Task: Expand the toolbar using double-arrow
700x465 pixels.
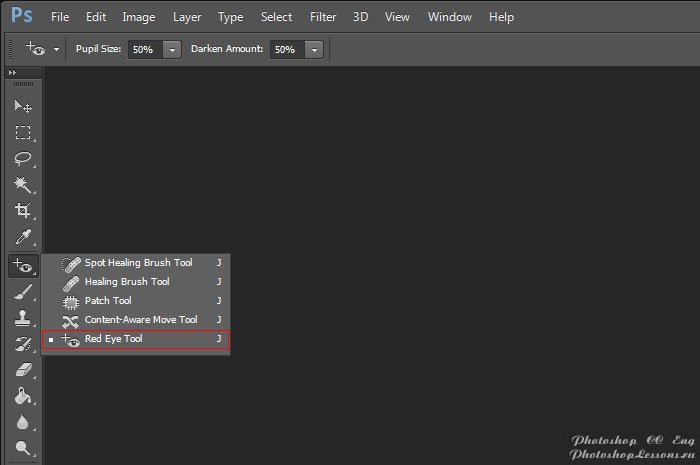Action: pos(13,73)
